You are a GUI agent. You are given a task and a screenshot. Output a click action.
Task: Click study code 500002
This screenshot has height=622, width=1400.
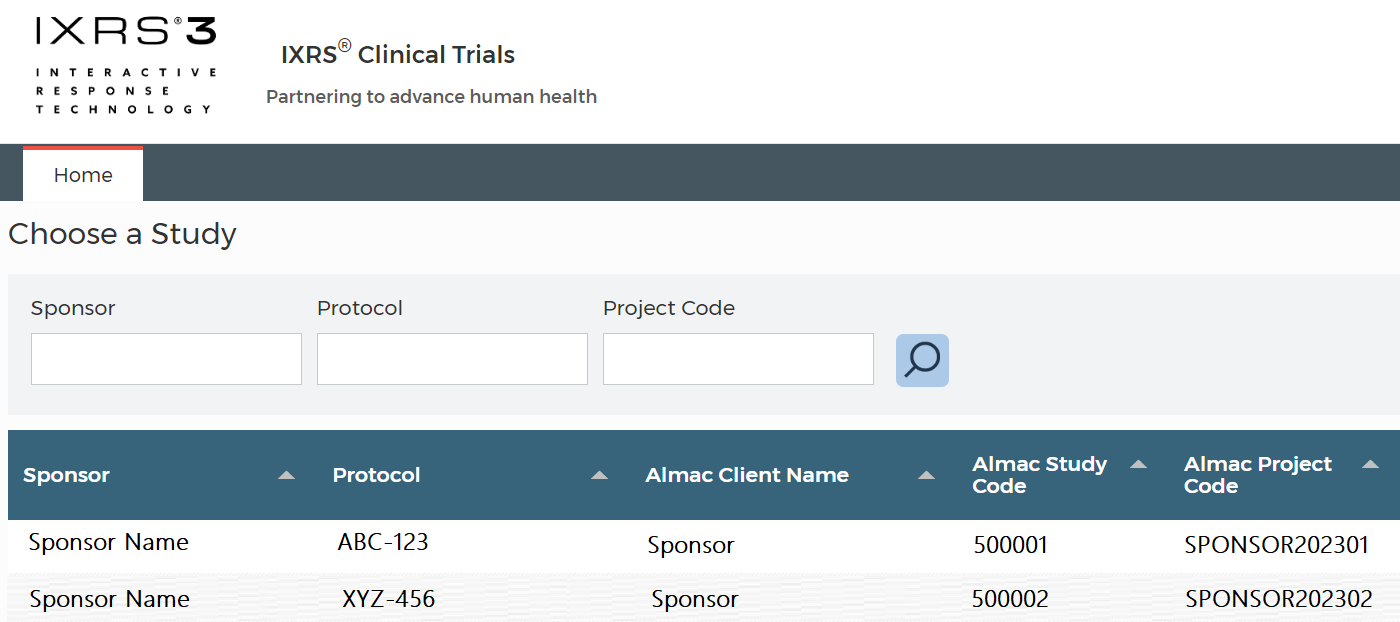click(x=1010, y=600)
